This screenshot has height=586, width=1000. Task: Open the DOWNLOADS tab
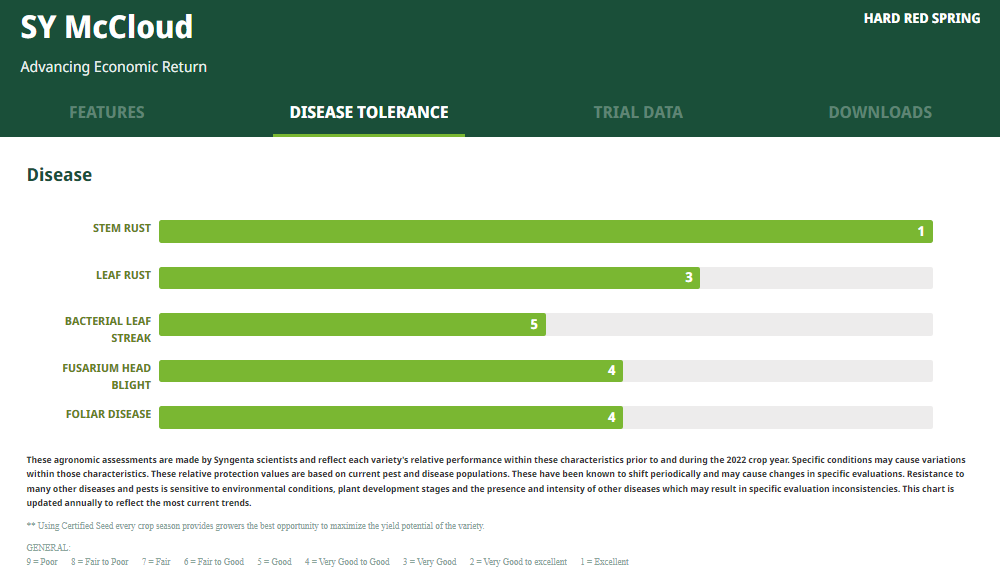[x=880, y=112]
